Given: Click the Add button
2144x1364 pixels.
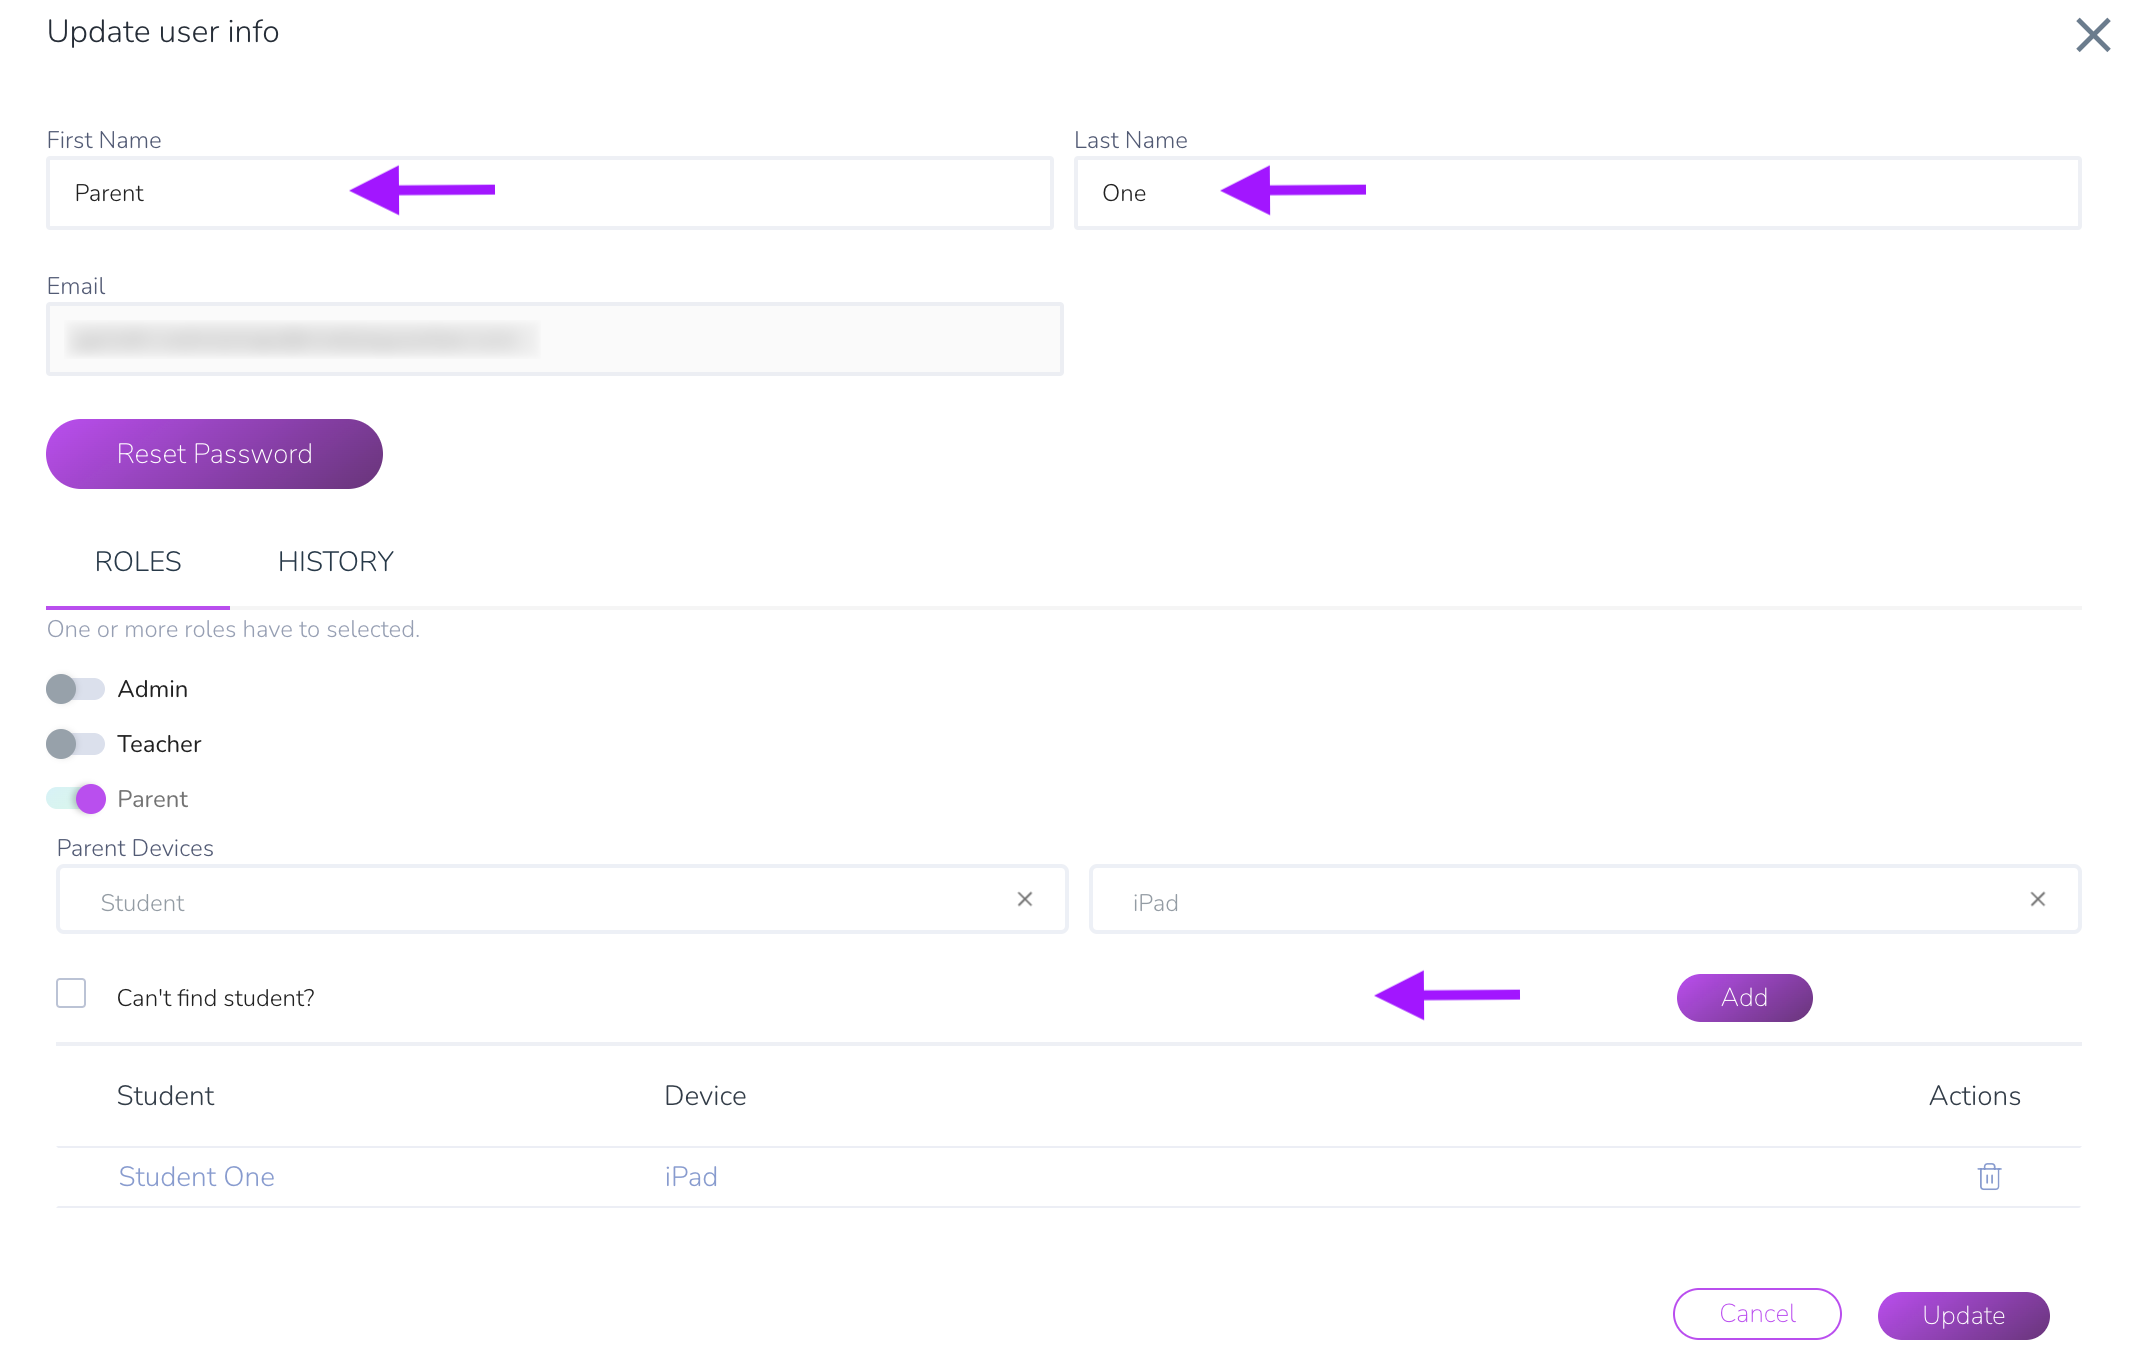Looking at the screenshot, I should (1744, 998).
